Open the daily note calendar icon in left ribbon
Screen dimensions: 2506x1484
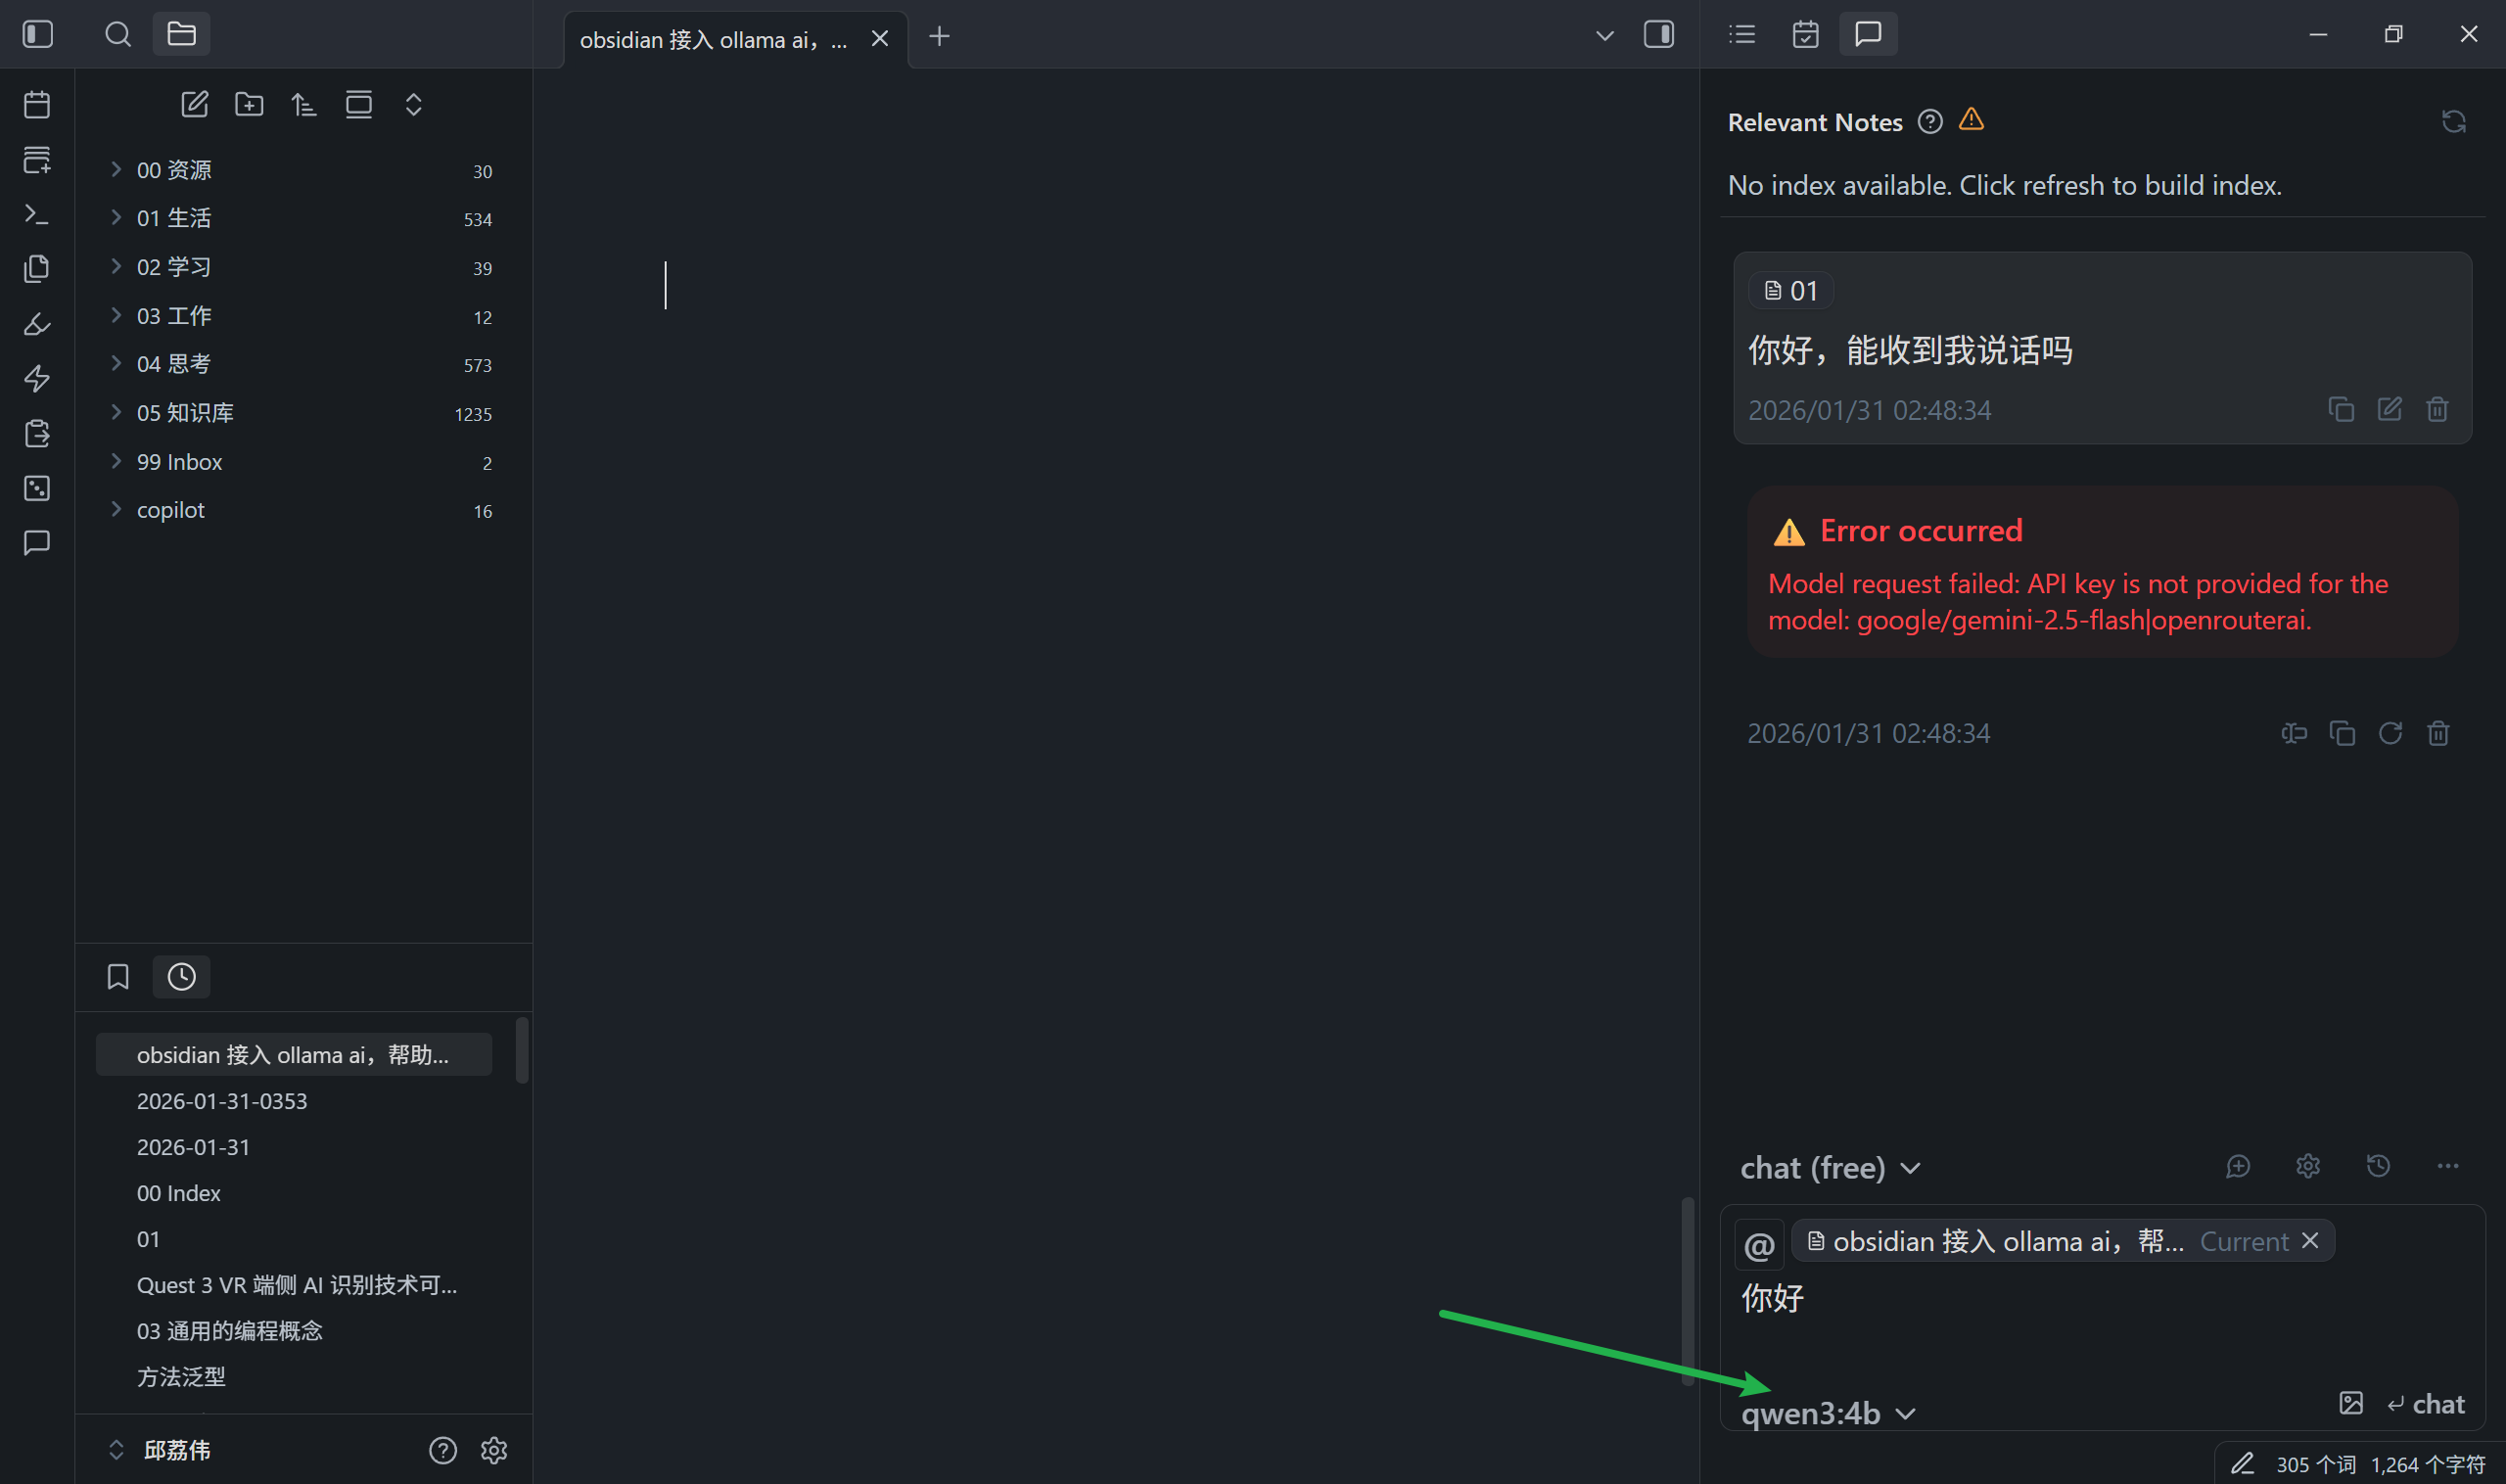click(37, 105)
